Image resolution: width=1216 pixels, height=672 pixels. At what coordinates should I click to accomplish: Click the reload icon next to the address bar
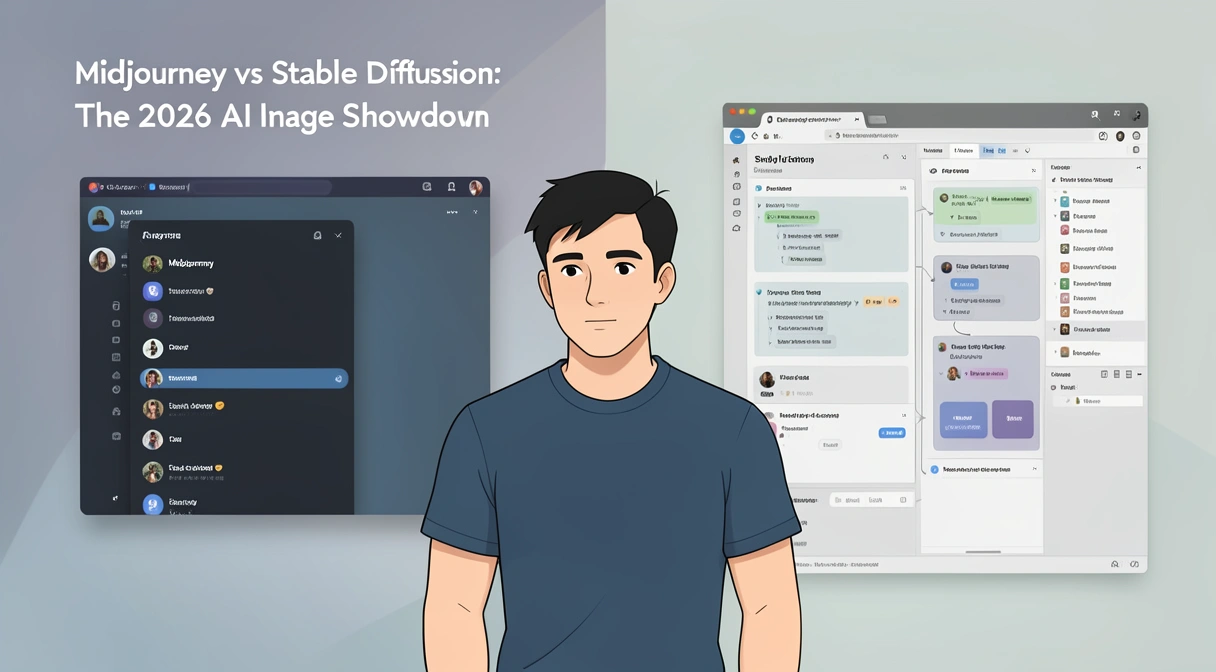click(x=755, y=135)
